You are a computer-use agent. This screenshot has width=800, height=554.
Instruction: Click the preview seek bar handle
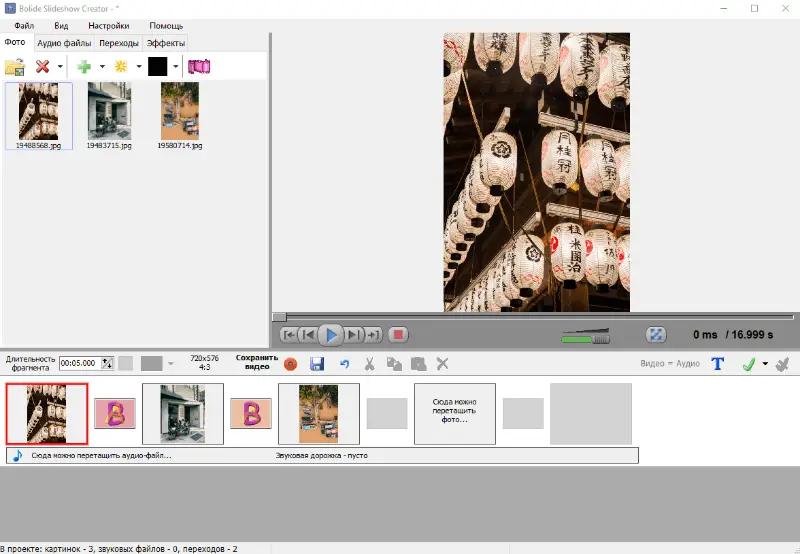tap(279, 317)
